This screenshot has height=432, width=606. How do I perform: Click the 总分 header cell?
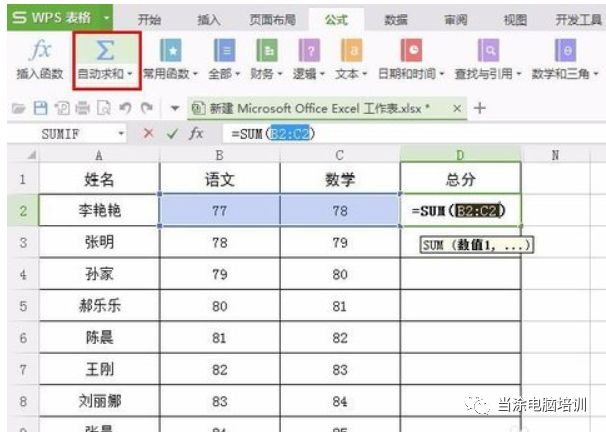tap(460, 179)
